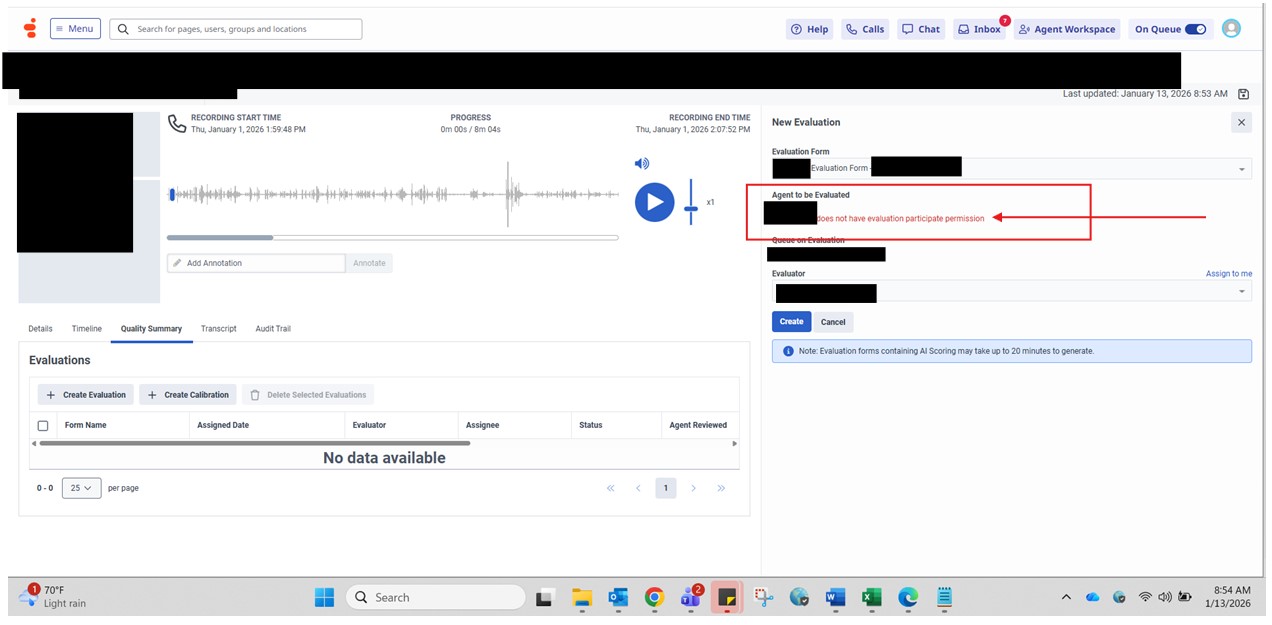Click the save icon beside Last updated
This screenshot has height=625, width=1272.
pyautogui.click(x=1243, y=94)
